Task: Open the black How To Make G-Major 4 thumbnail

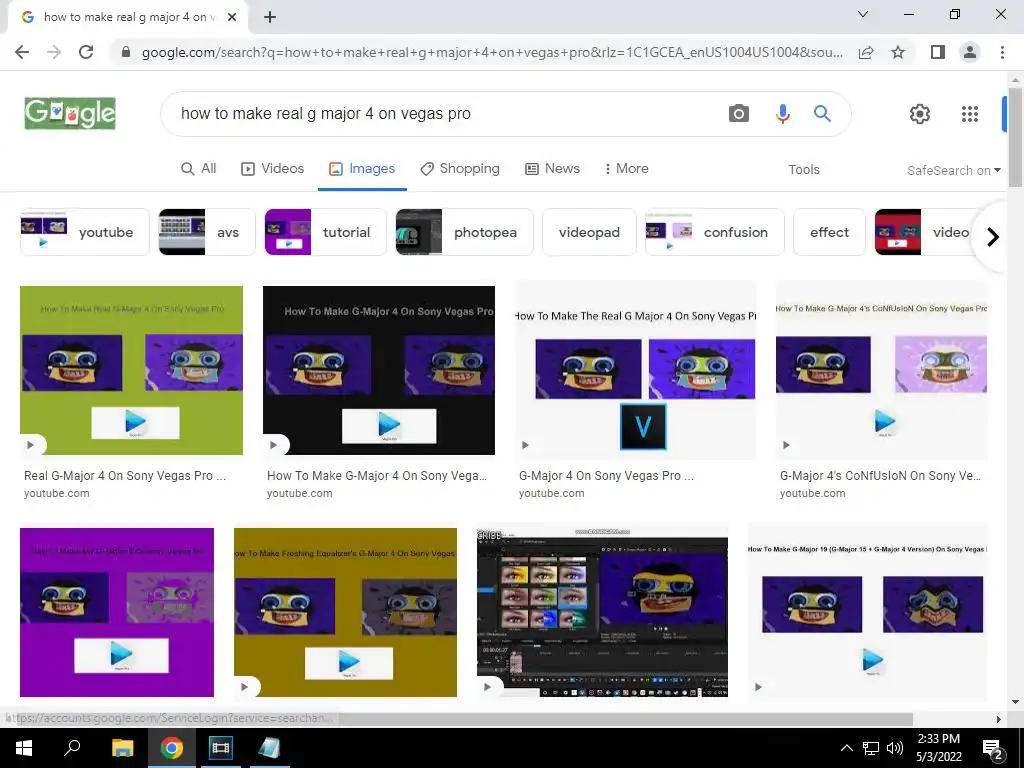Action: [x=379, y=370]
